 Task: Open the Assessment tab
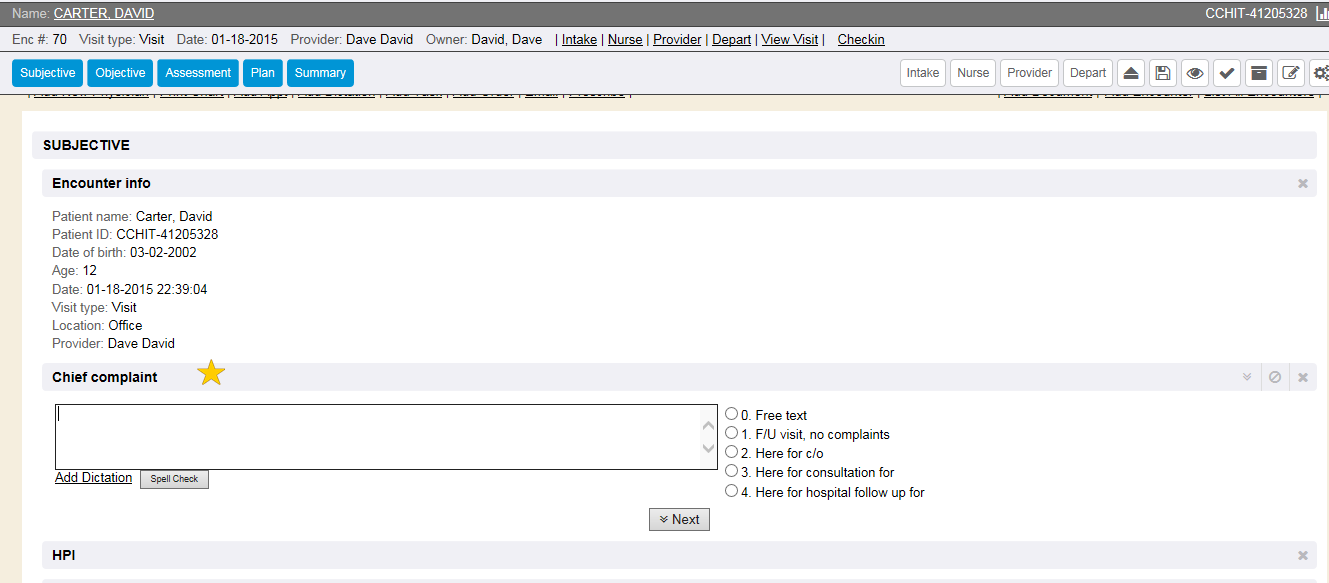pyautogui.click(x=198, y=73)
